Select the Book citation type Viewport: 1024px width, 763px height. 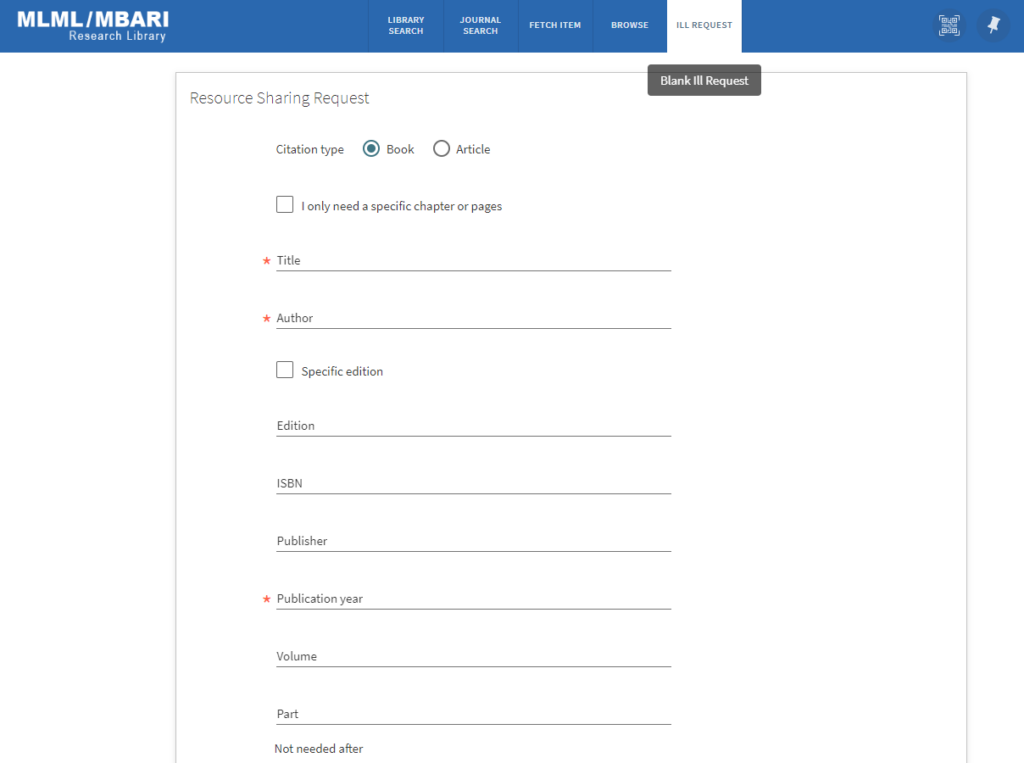(x=371, y=149)
